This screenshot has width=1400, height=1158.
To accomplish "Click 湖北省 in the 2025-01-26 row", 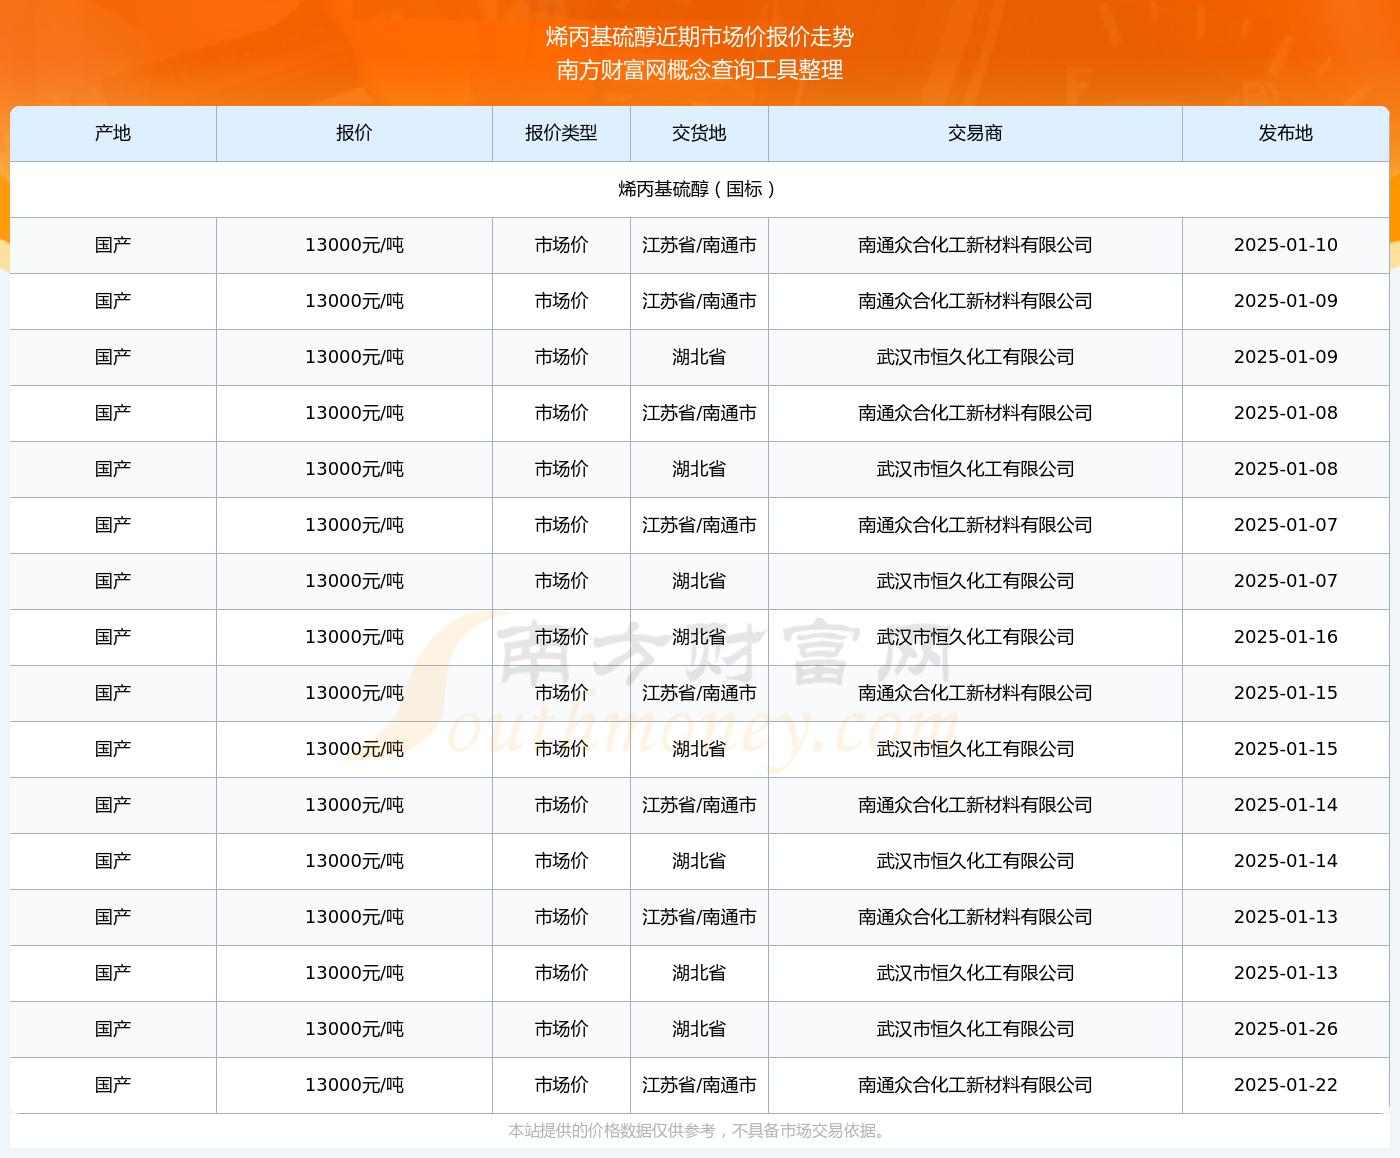I will click(699, 1029).
